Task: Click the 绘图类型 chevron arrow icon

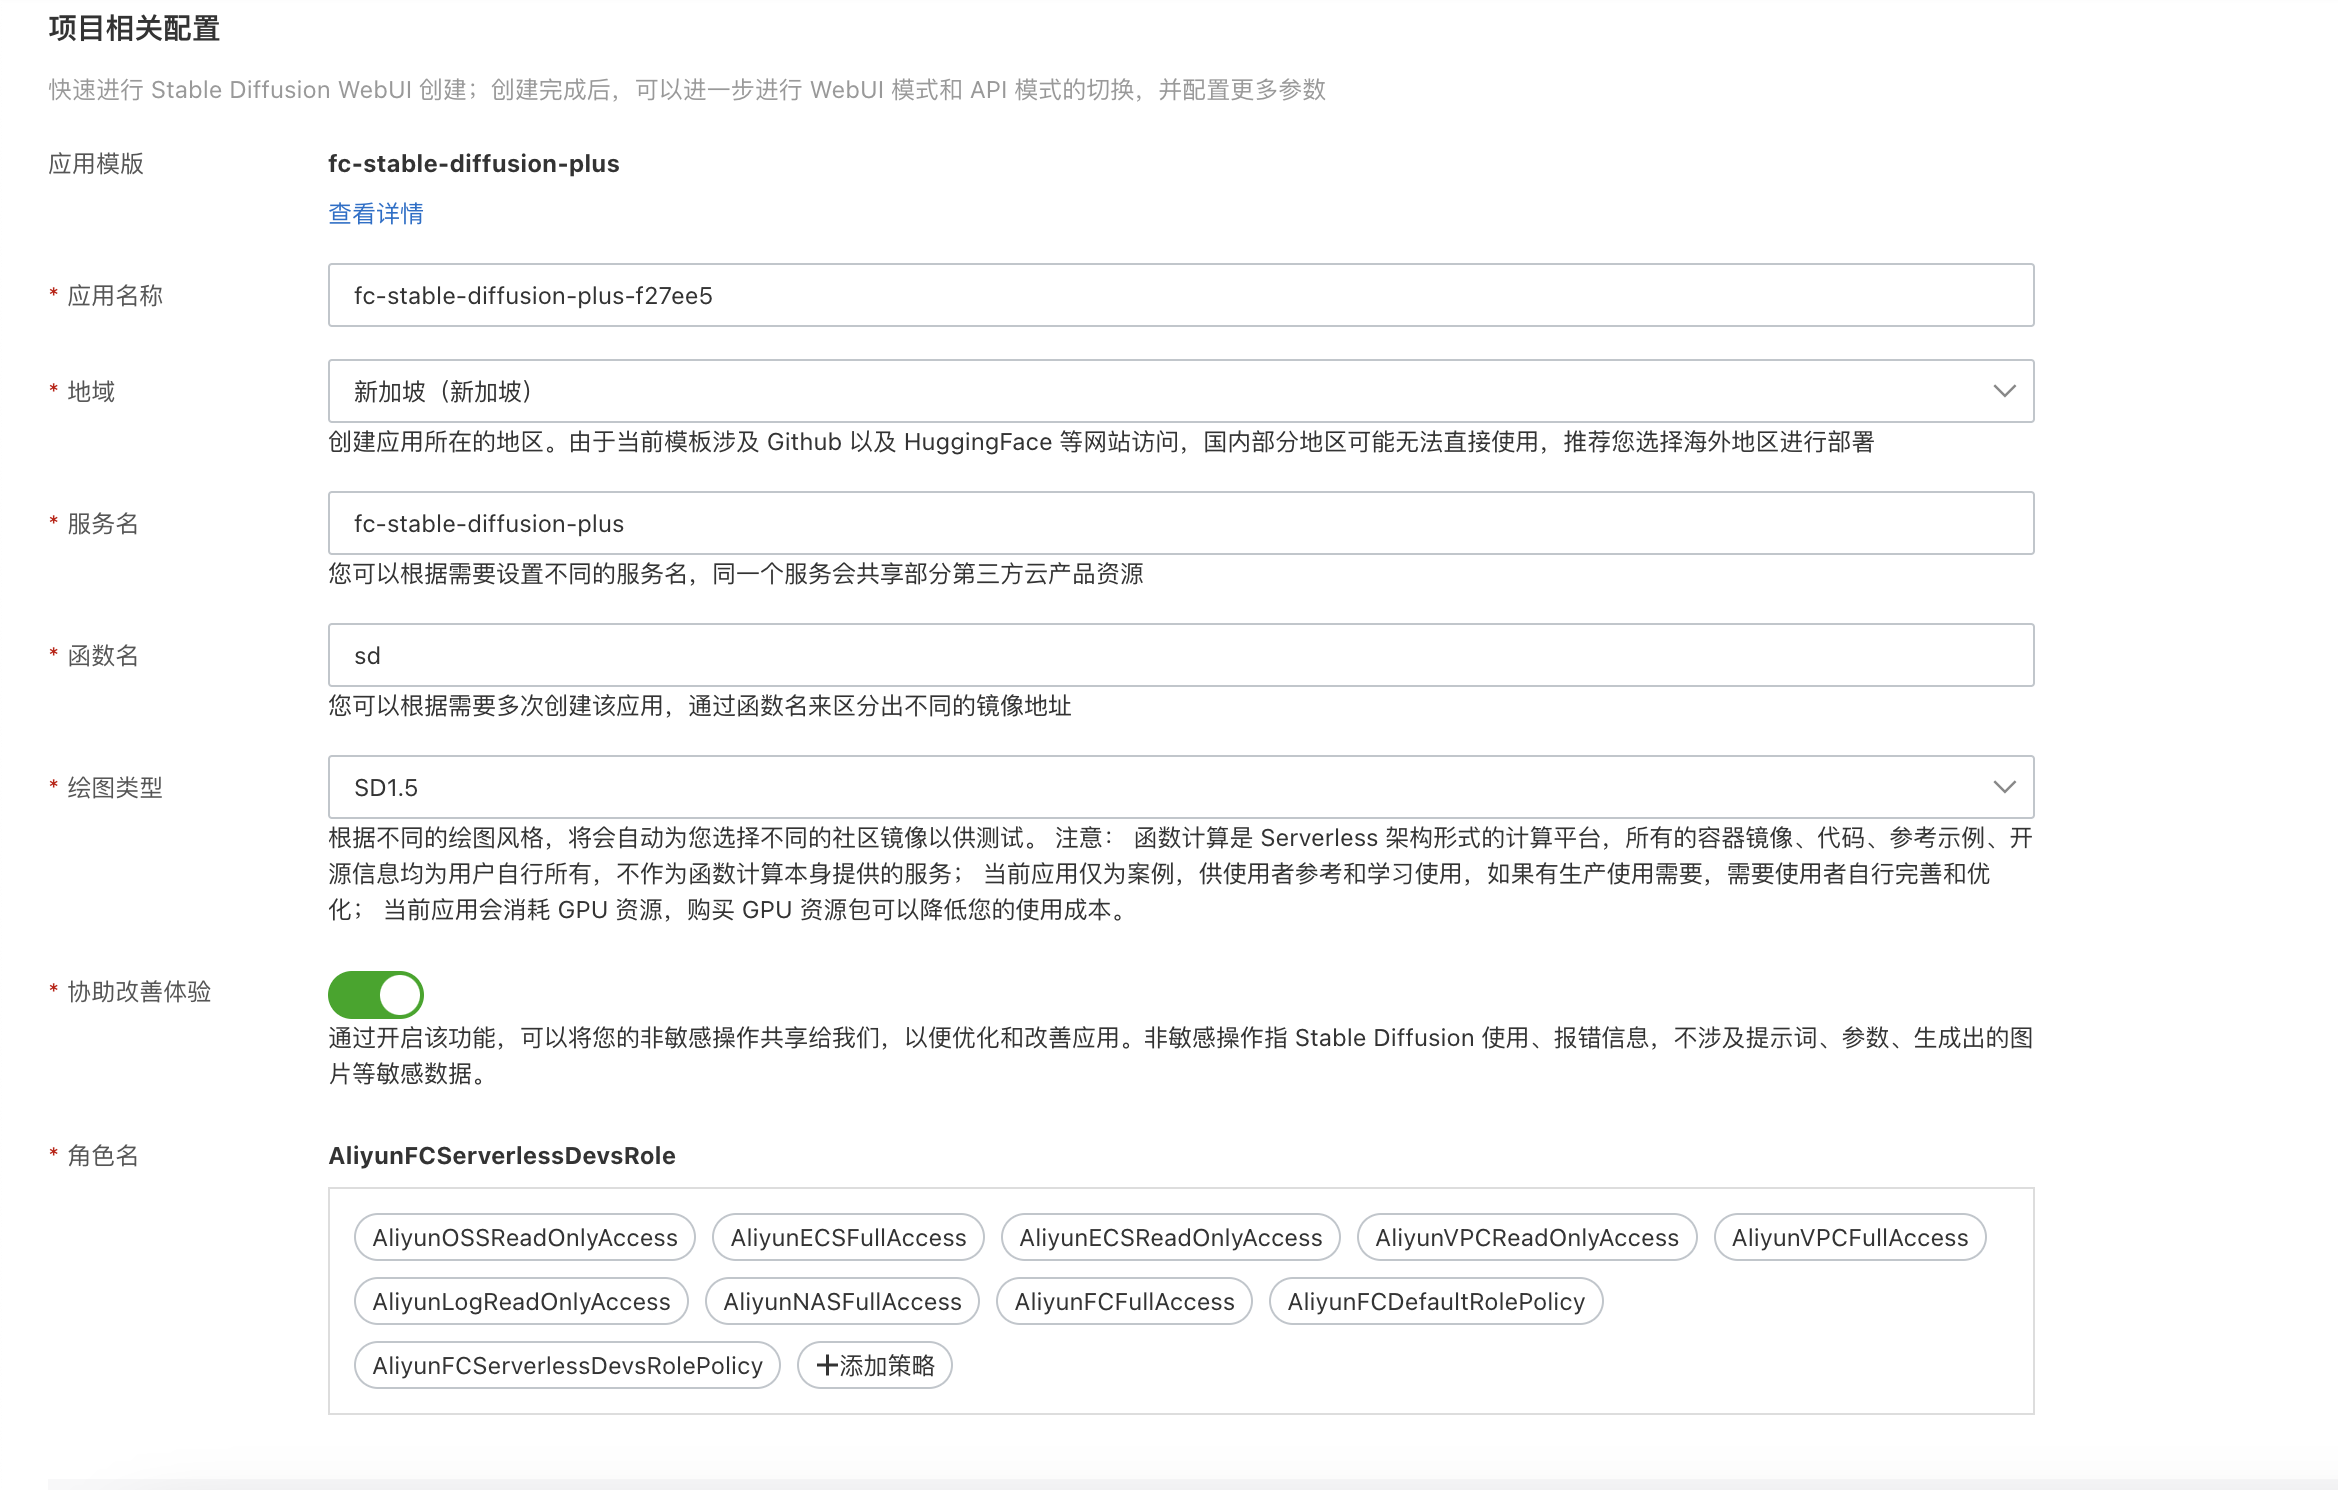Action: click(x=2003, y=787)
